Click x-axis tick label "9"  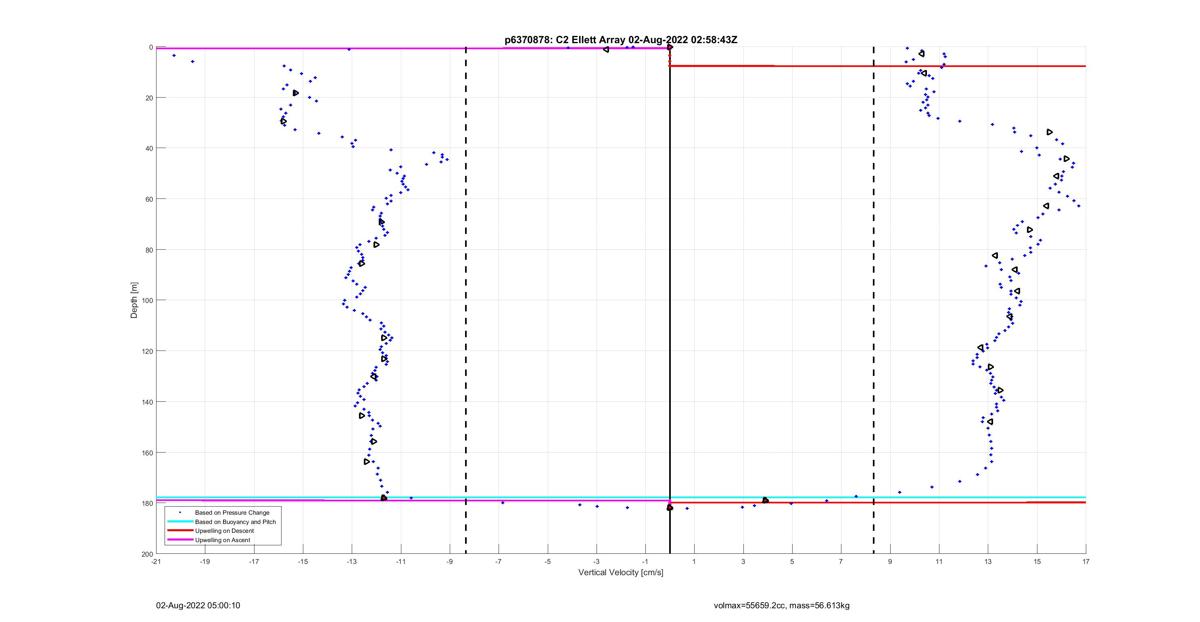890,561
